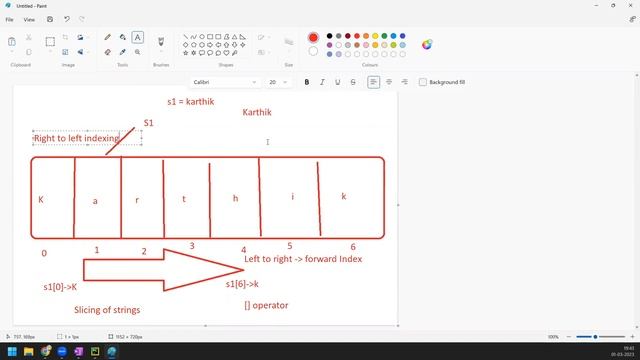Expand the Paste options arrow
This screenshot has width=640, height=360.
click(x=12, y=52)
